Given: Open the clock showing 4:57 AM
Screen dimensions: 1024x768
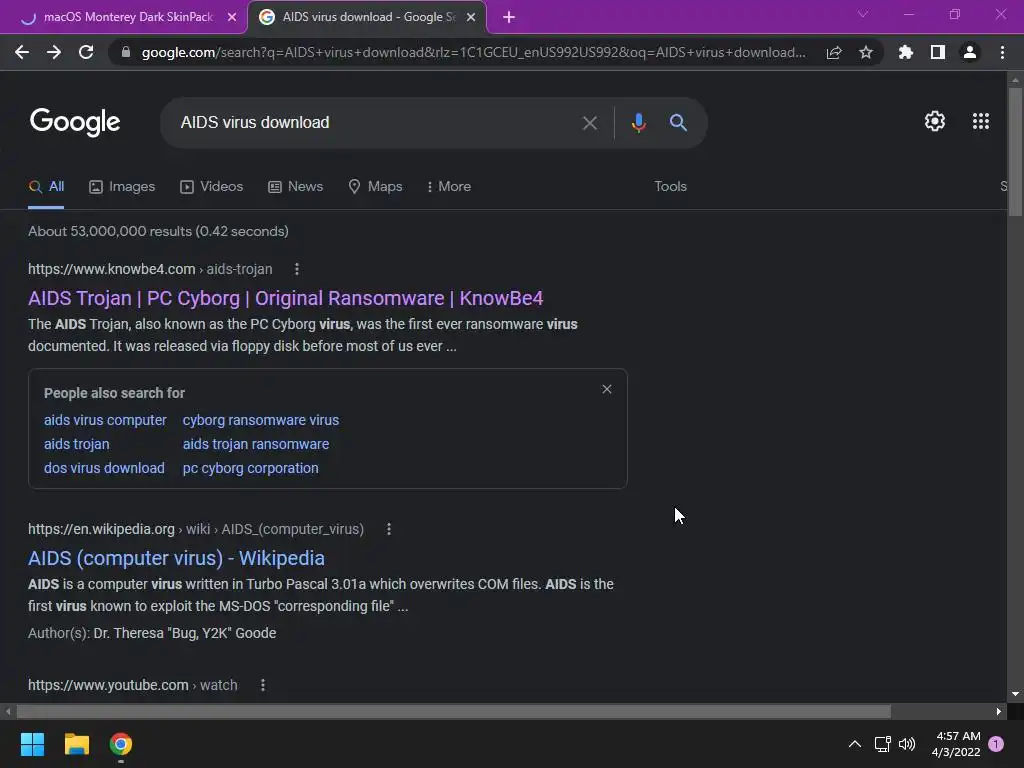Looking at the screenshot, I should pyautogui.click(x=956, y=744).
